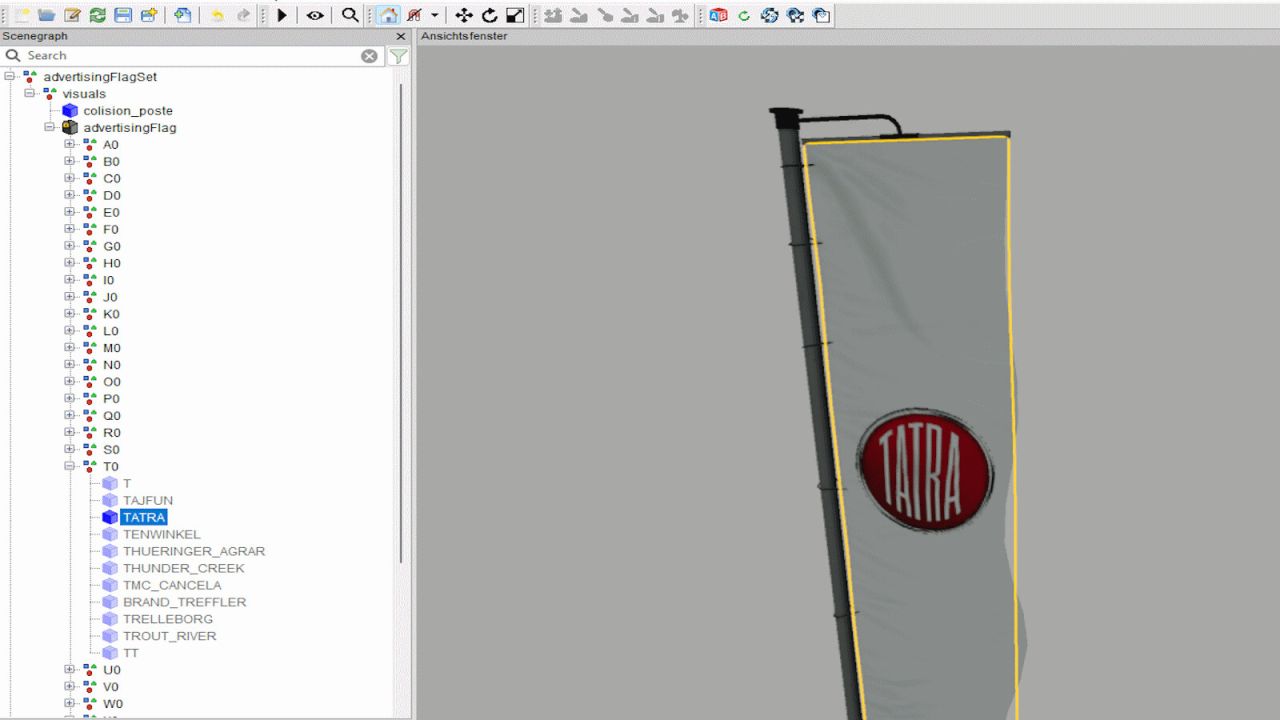This screenshot has width=1280, height=720.
Task: Close the Scenegraph panel
Action: [x=401, y=36]
